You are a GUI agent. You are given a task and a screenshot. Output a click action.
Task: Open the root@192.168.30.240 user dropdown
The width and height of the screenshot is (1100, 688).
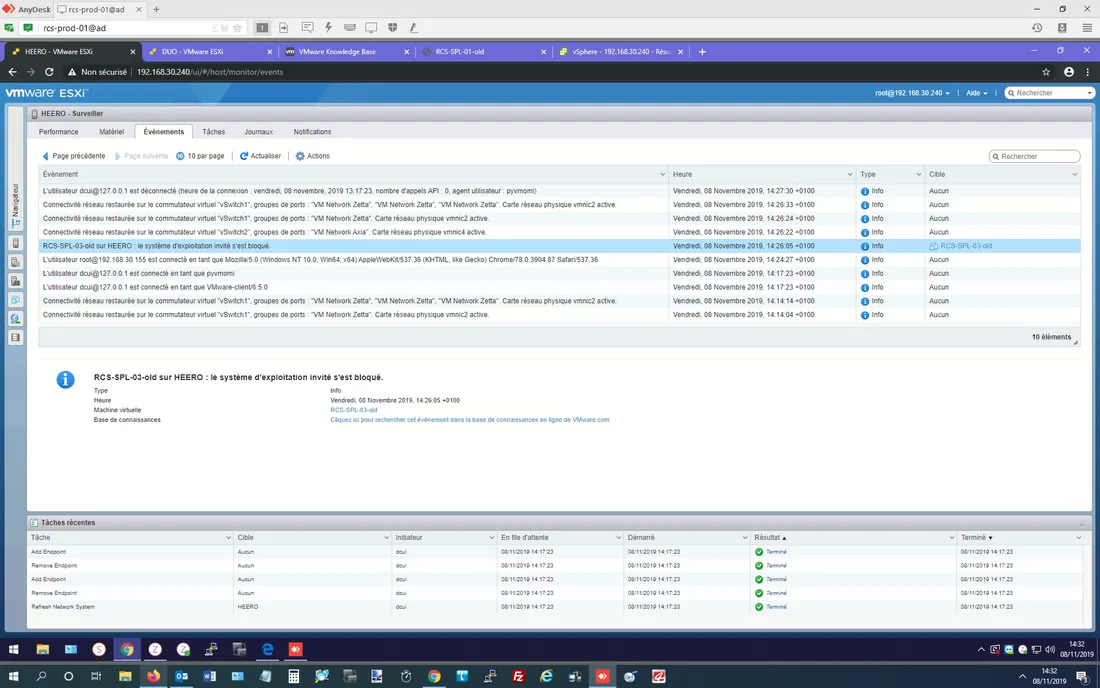(912, 92)
